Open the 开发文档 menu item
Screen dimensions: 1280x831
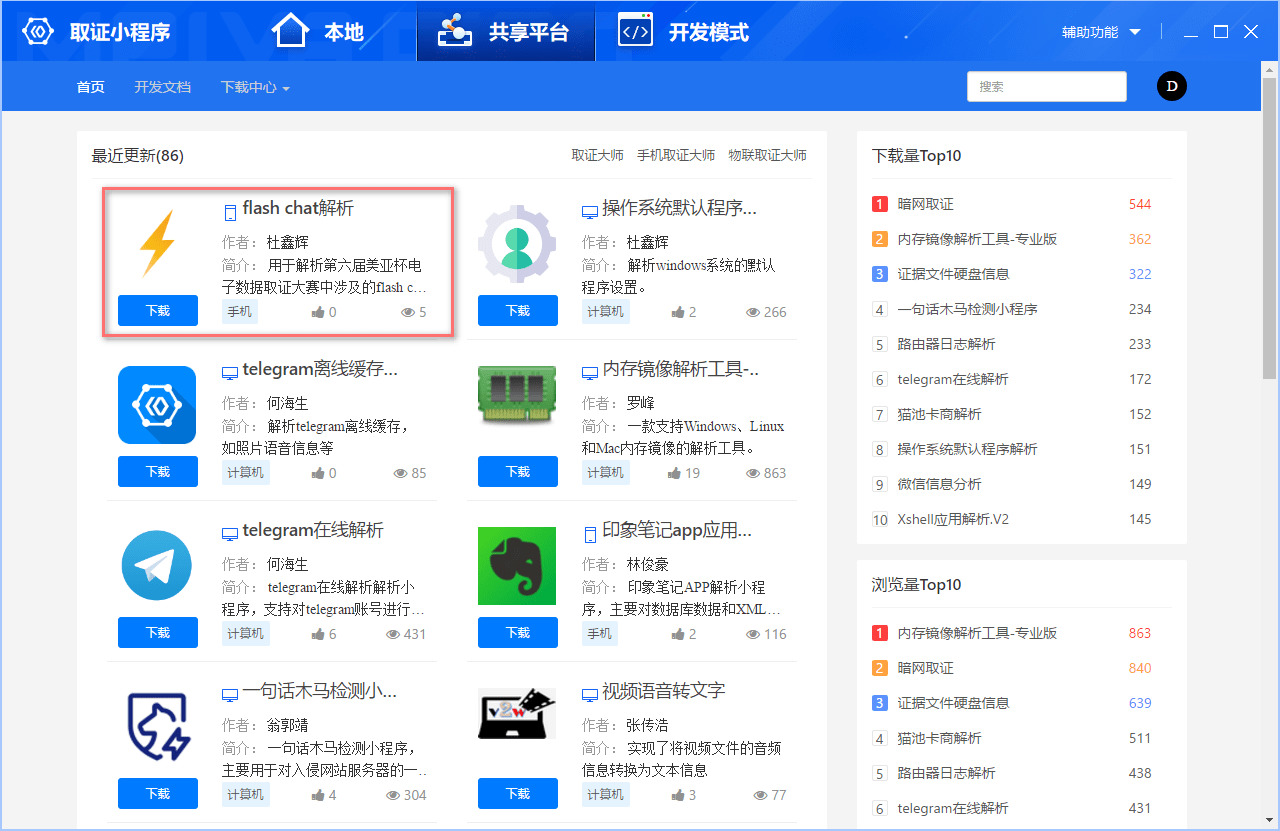click(162, 87)
